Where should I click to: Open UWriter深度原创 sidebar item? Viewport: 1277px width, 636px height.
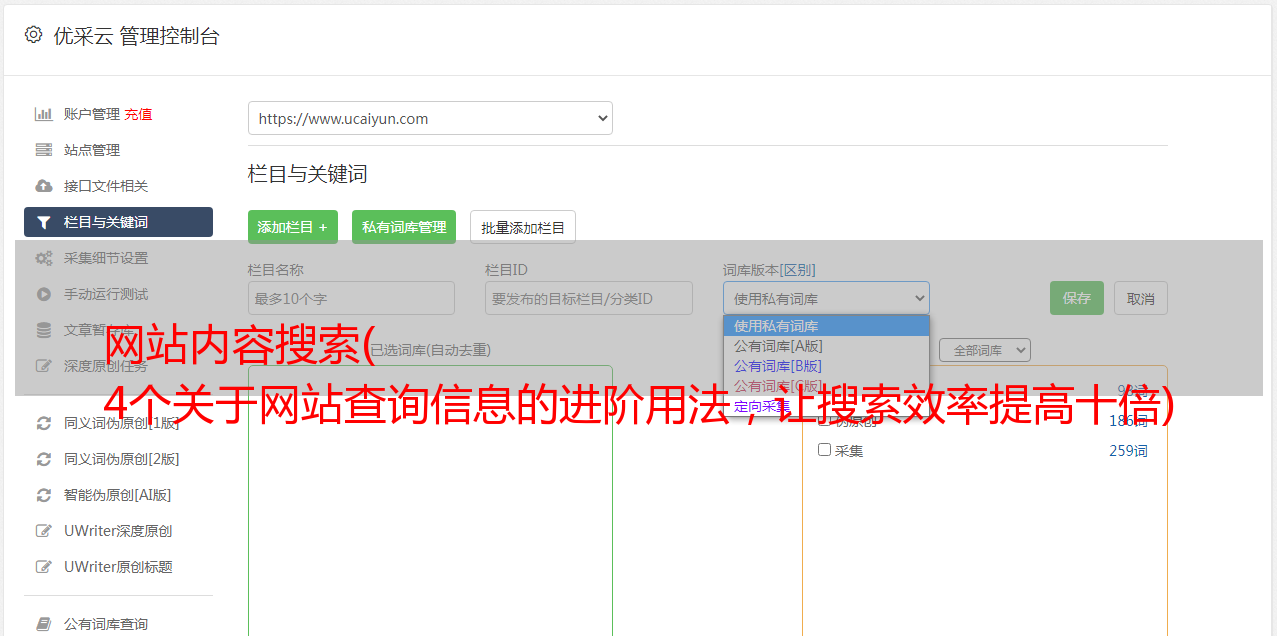point(118,531)
